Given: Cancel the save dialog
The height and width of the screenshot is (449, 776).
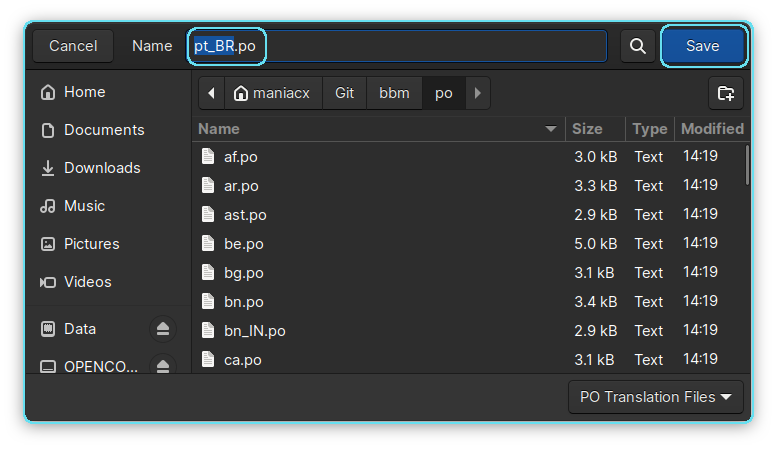Looking at the screenshot, I should tap(73, 46).
